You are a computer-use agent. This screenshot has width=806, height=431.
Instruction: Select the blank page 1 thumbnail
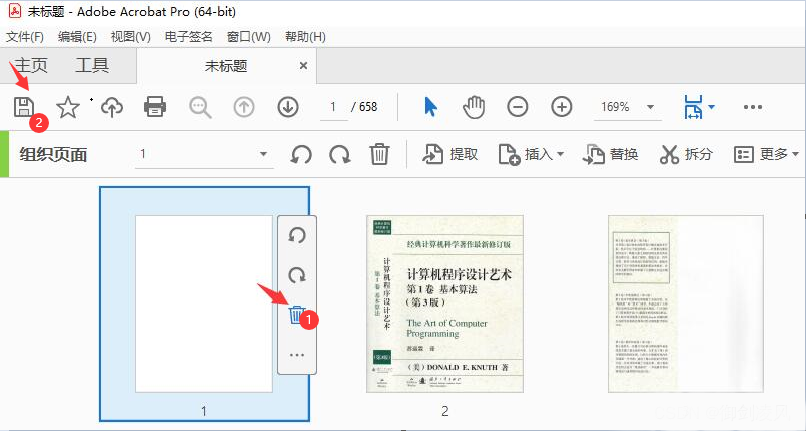tap(204, 304)
